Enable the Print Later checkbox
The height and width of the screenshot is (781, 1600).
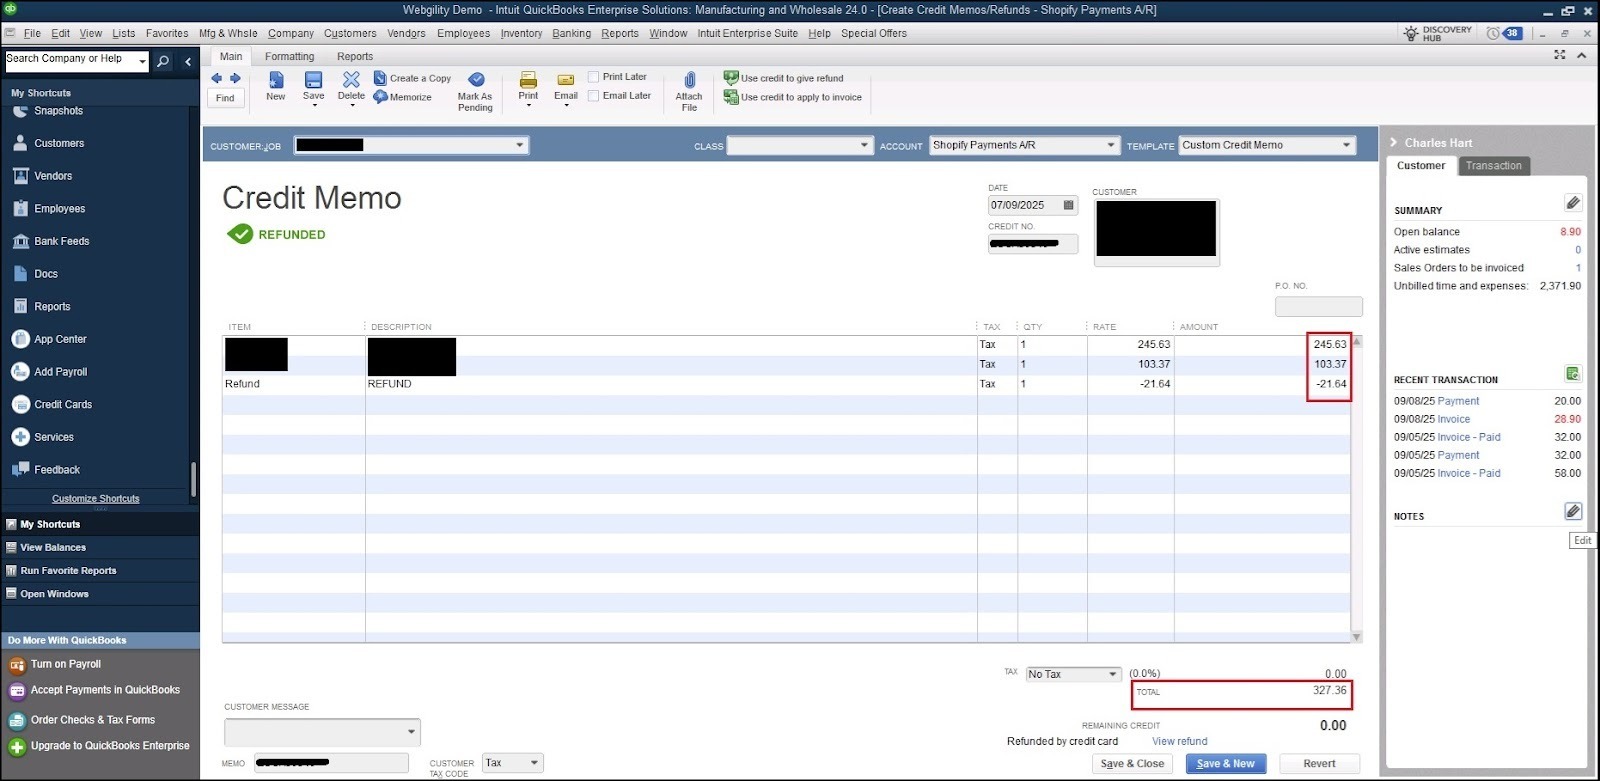coord(594,77)
